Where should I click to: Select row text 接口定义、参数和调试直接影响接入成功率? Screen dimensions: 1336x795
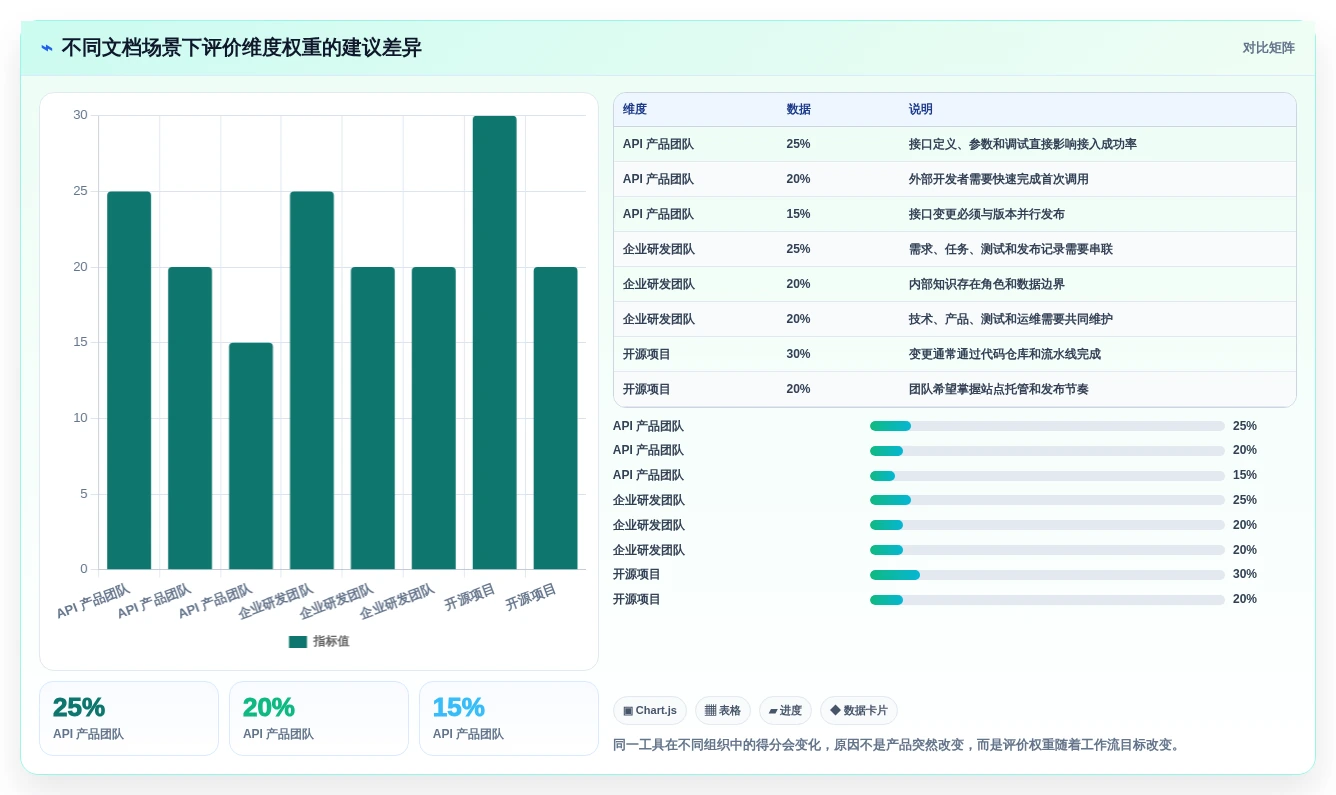(1023, 145)
